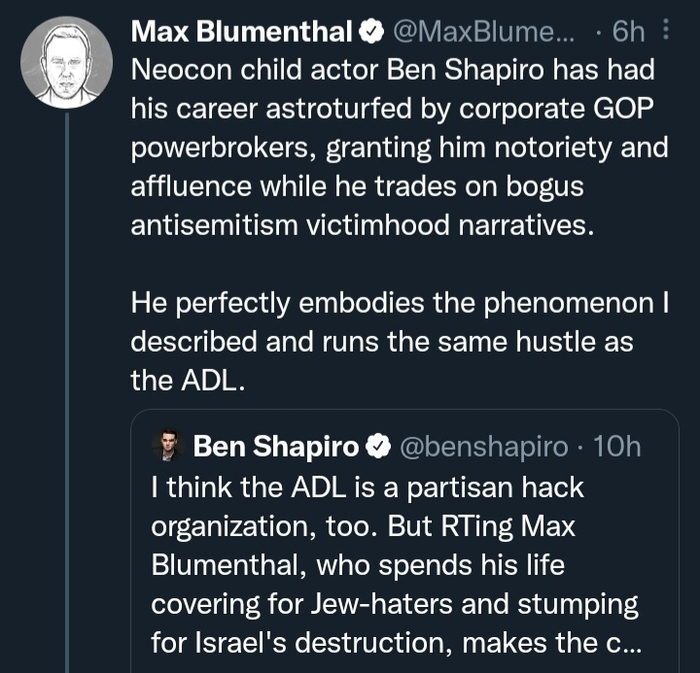
Task: Select the 'the ADL.' closing line
Action: click(x=187, y=379)
